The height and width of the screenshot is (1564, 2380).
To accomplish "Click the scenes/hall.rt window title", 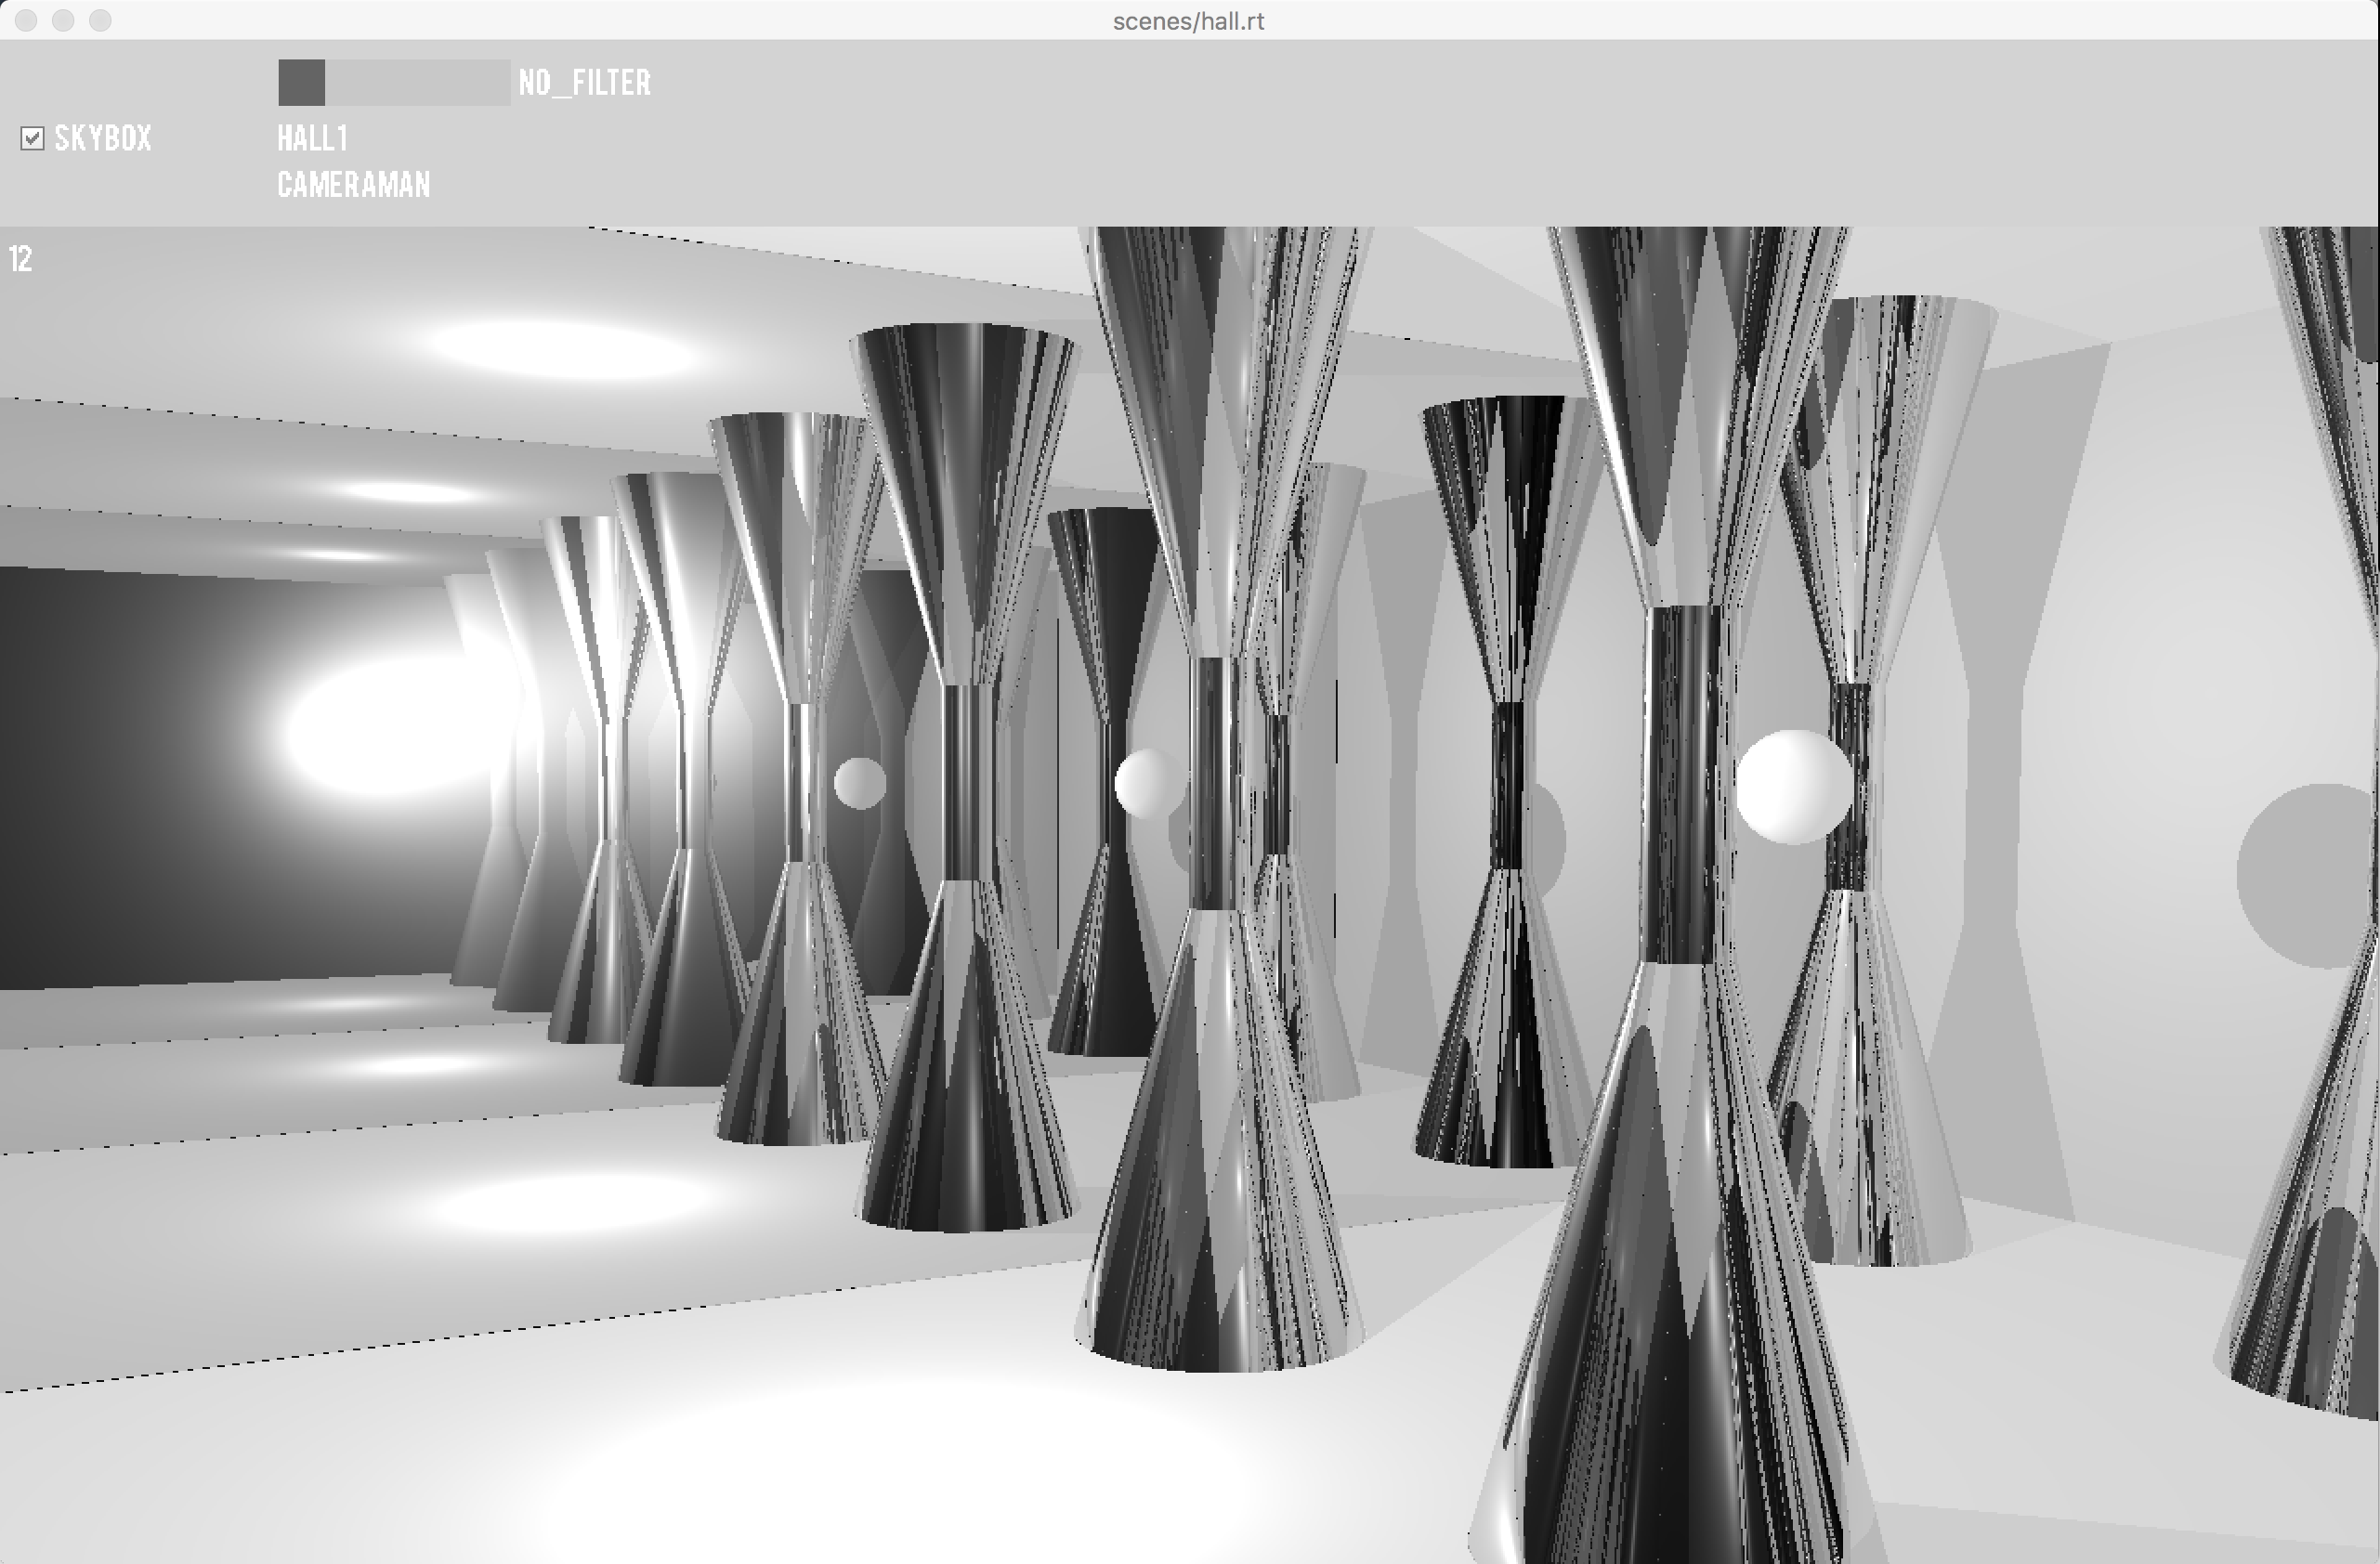I will (1188, 21).
